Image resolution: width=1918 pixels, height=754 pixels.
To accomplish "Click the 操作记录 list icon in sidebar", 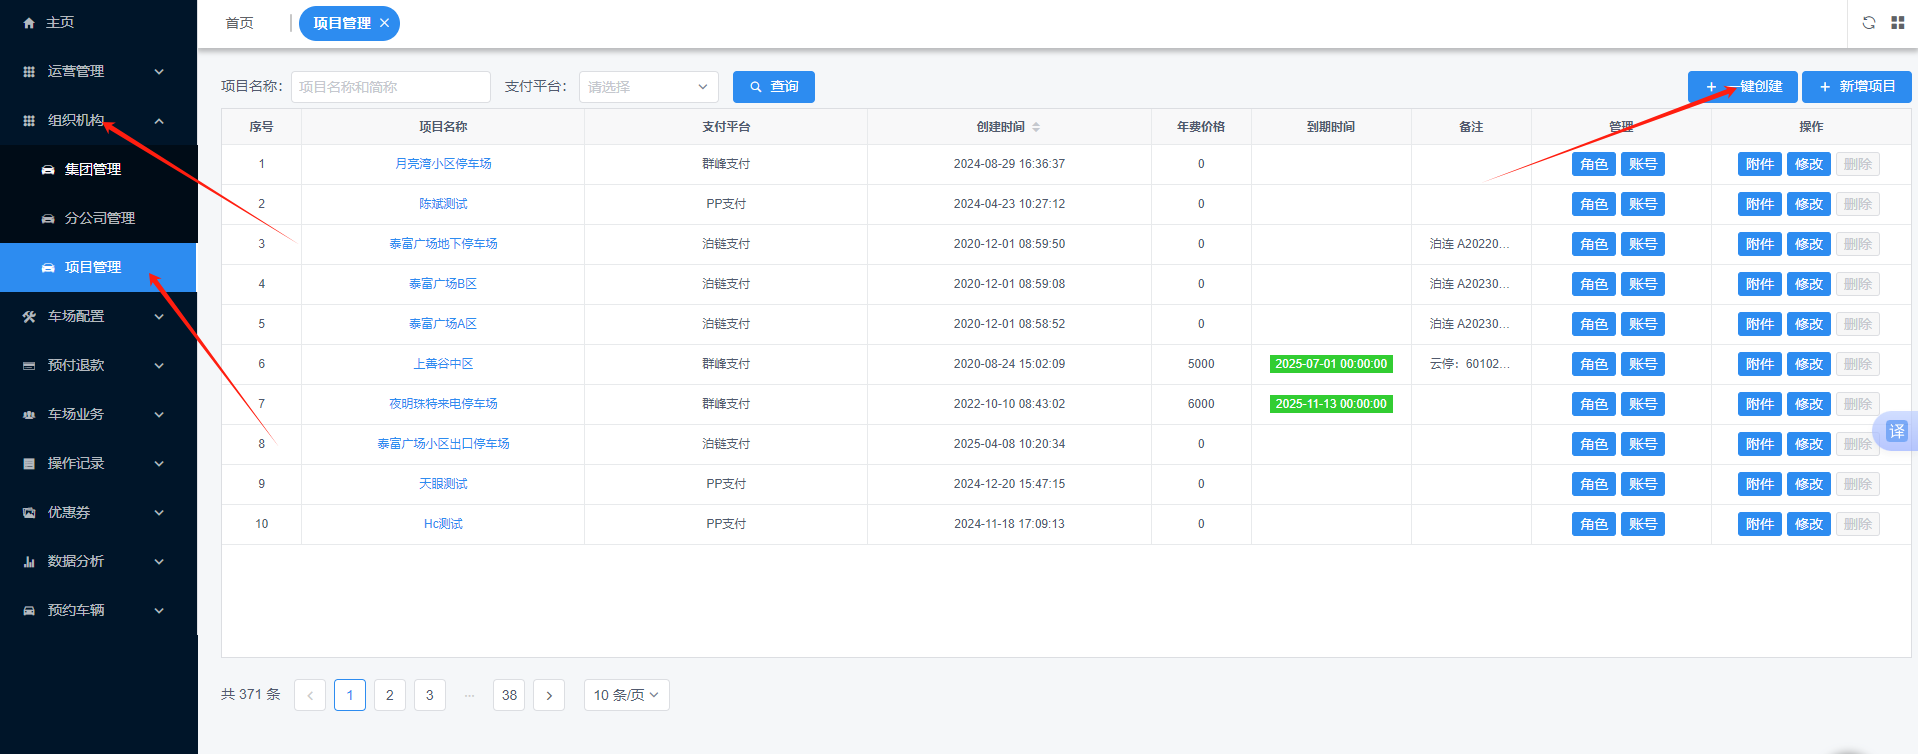I will tap(29, 464).
